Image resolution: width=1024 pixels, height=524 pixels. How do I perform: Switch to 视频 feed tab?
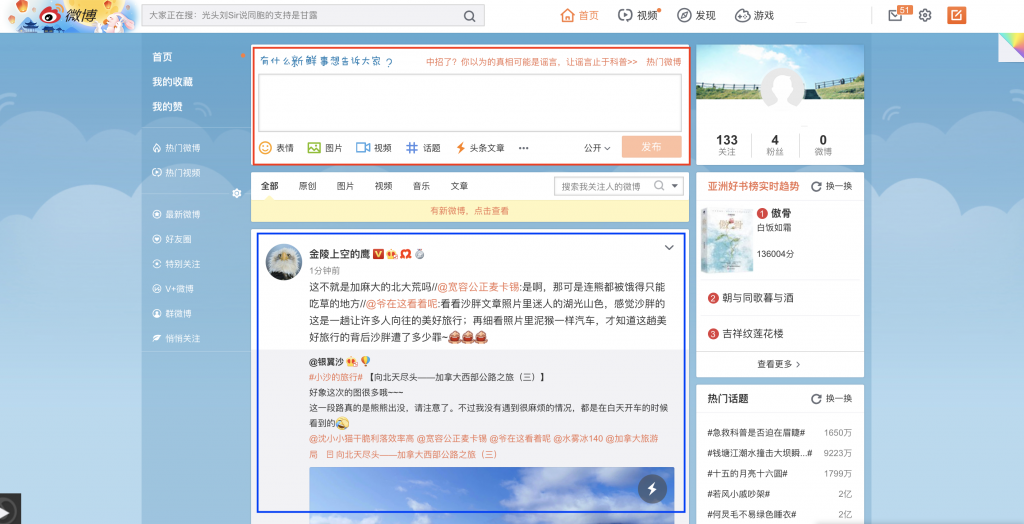pyautogui.click(x=383, y=186)
